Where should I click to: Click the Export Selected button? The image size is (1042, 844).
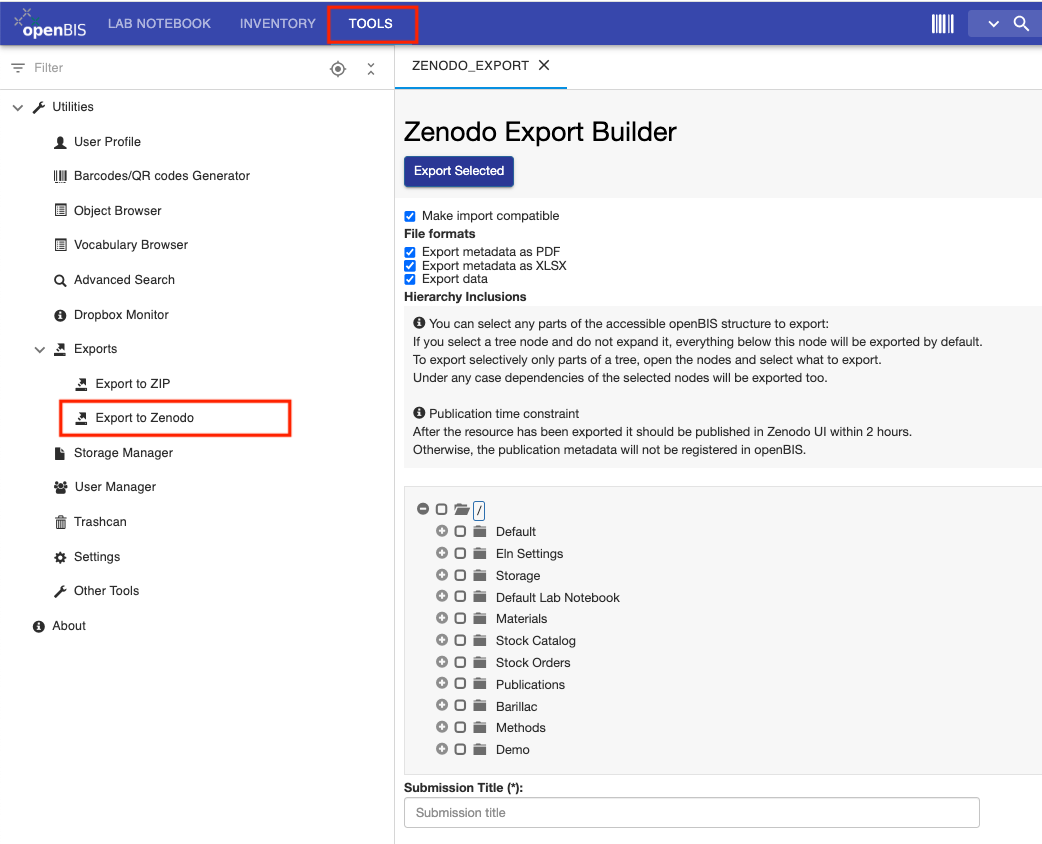point(459,171)
